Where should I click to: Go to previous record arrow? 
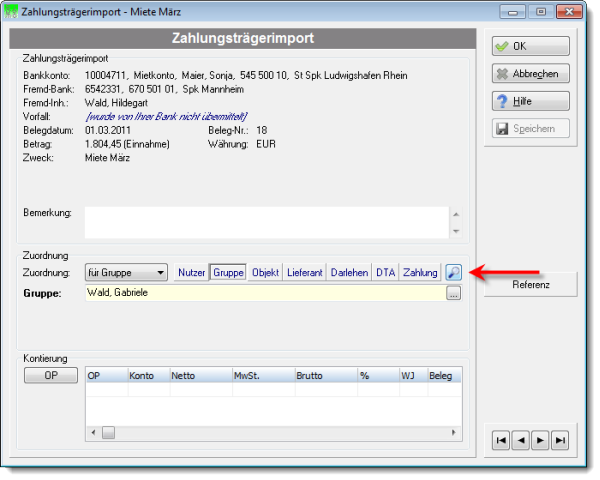click(521, 440)
